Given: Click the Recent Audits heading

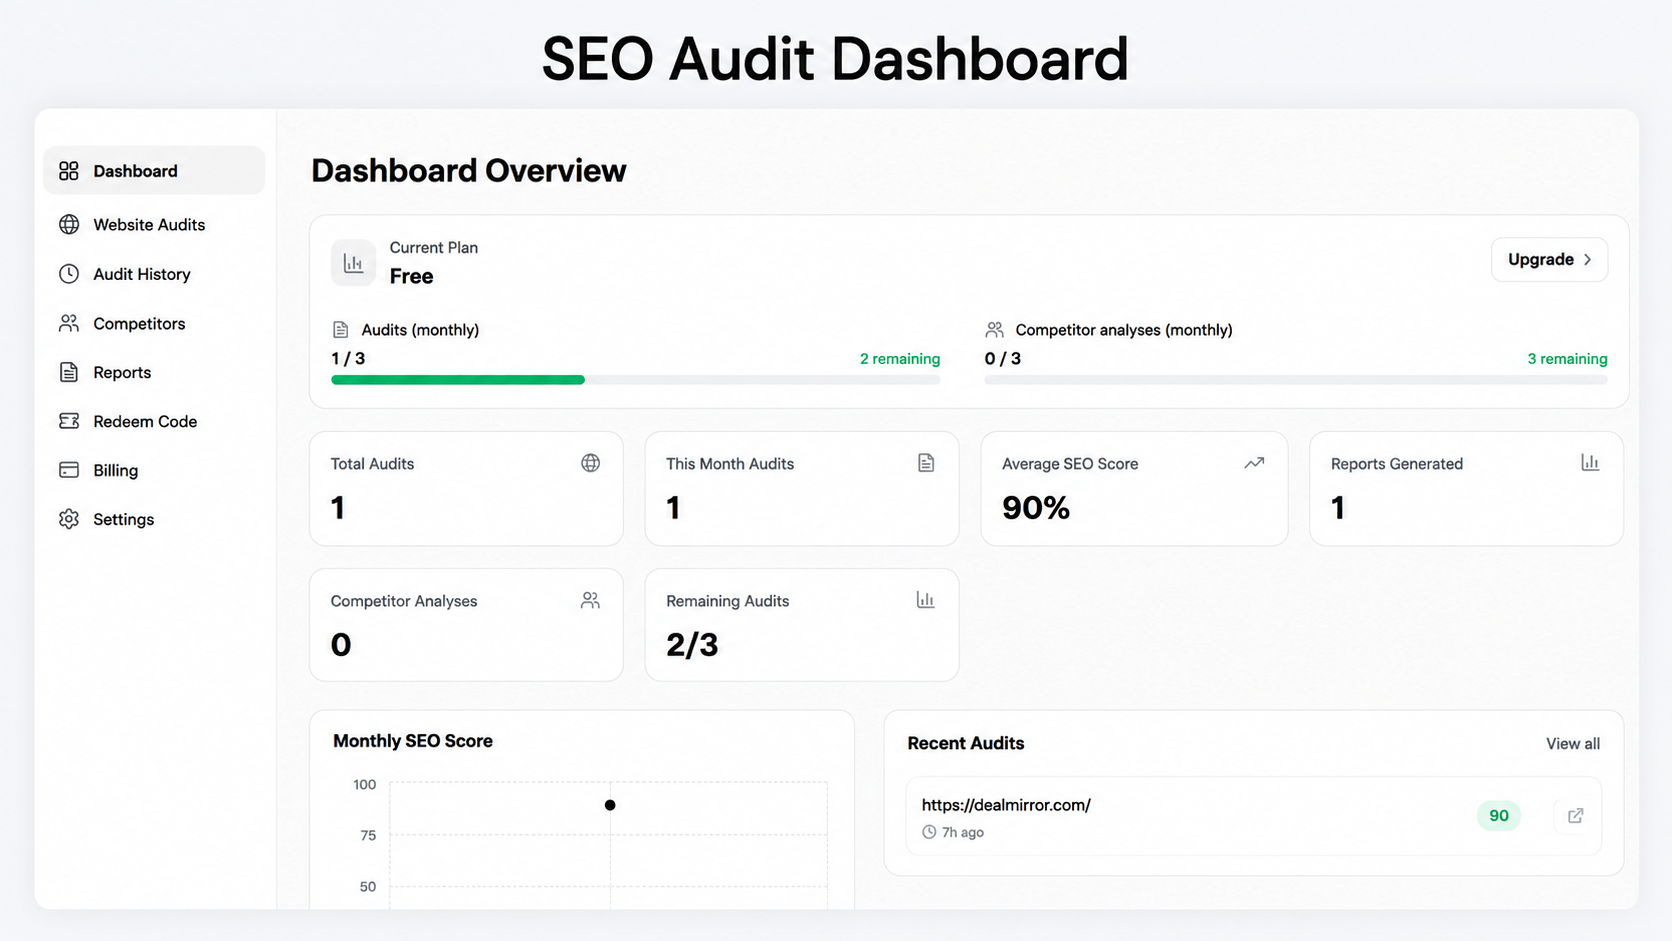Looking at the screenshot, I should (x=966, y=743).
